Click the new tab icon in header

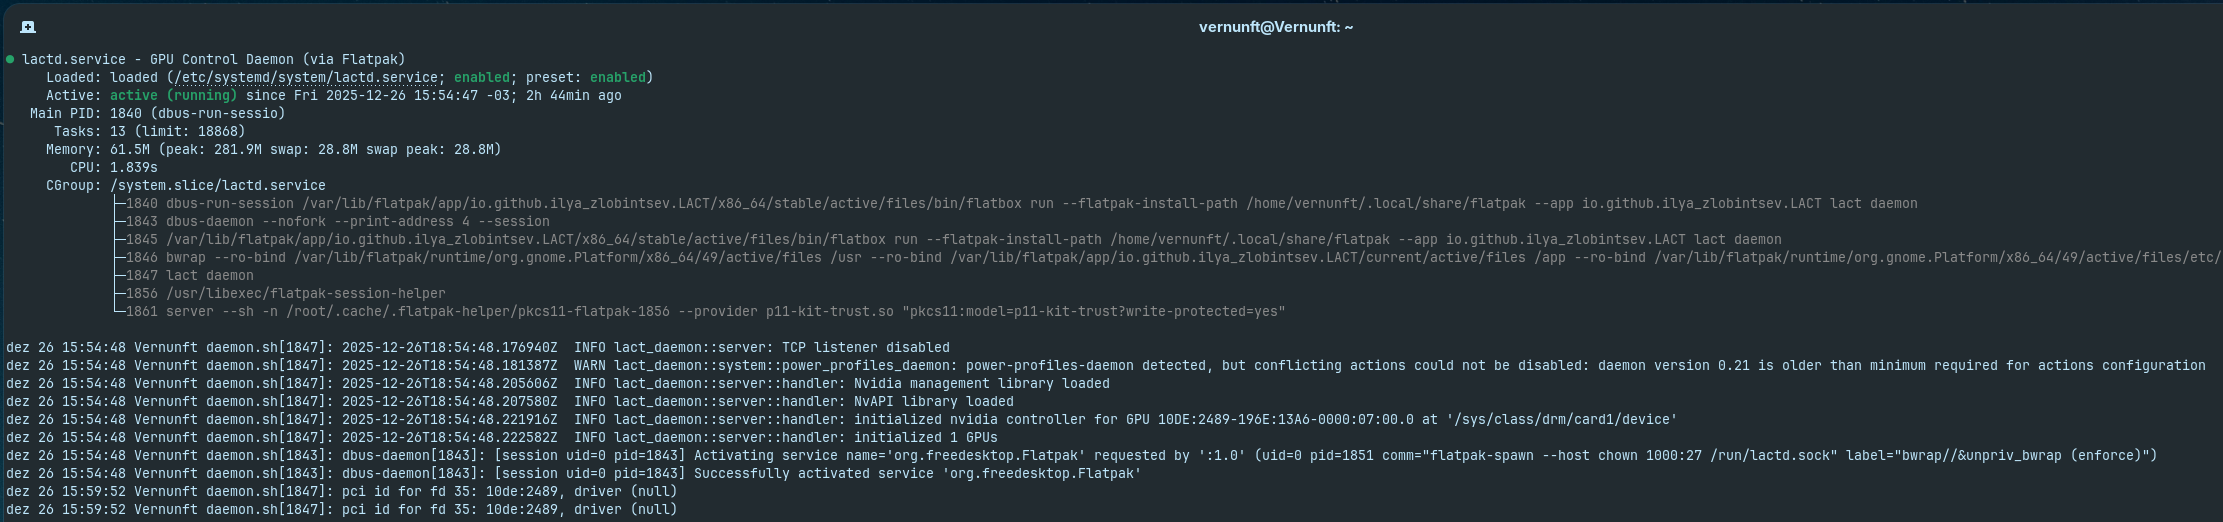click(28, 27)
